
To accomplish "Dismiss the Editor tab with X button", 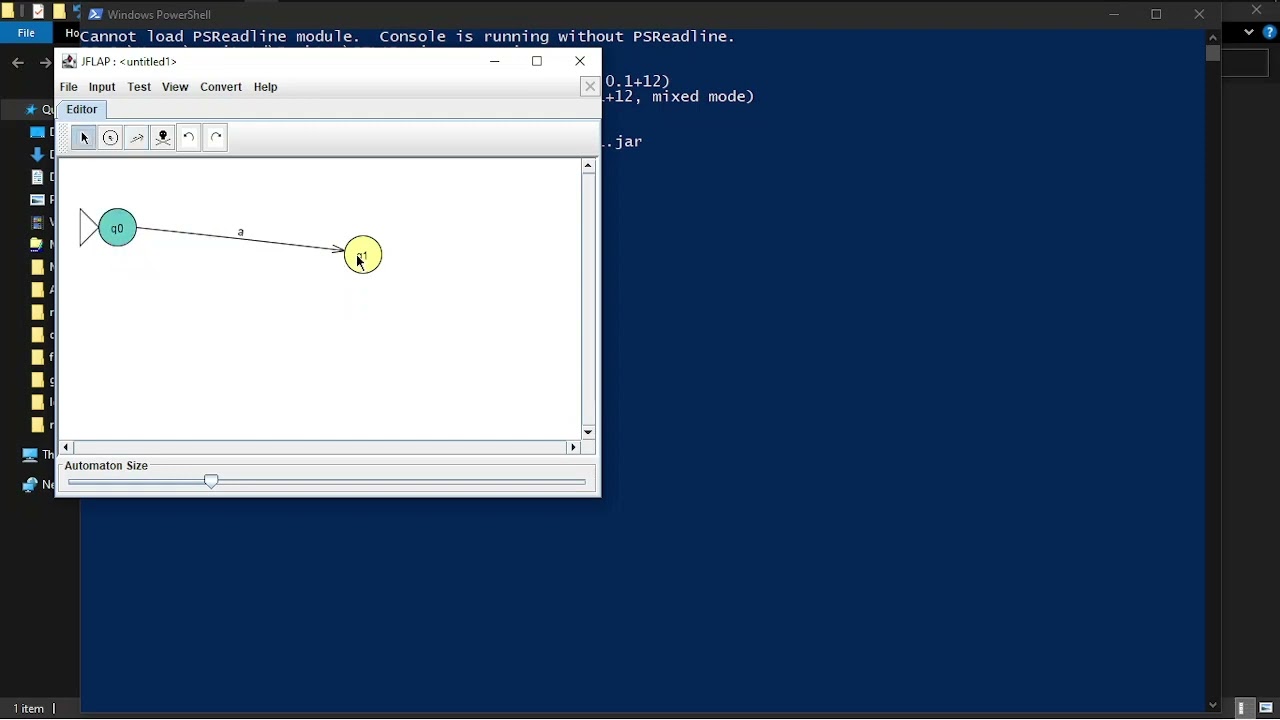I will point(590,87).
